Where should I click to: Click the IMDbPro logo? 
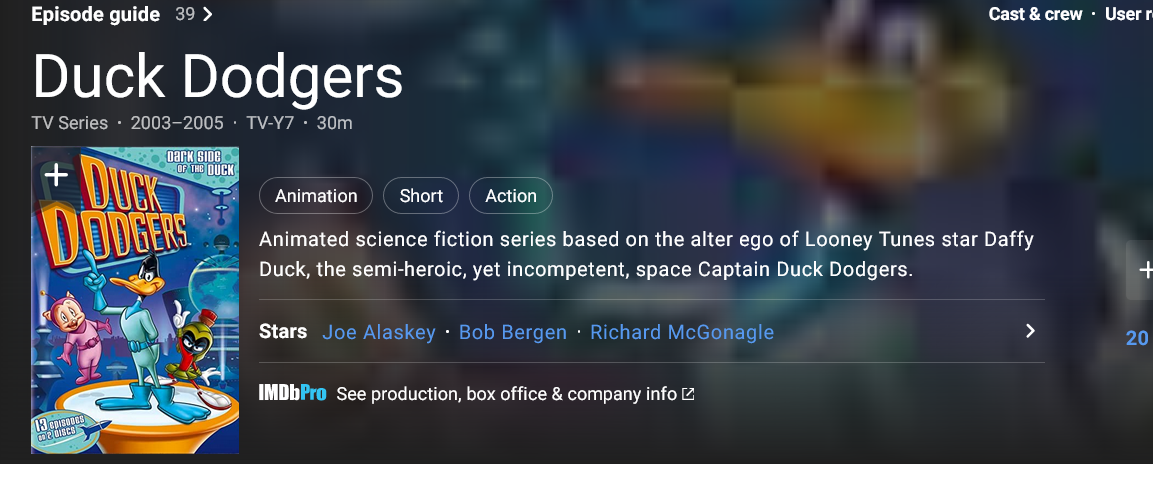coord(292,393)
